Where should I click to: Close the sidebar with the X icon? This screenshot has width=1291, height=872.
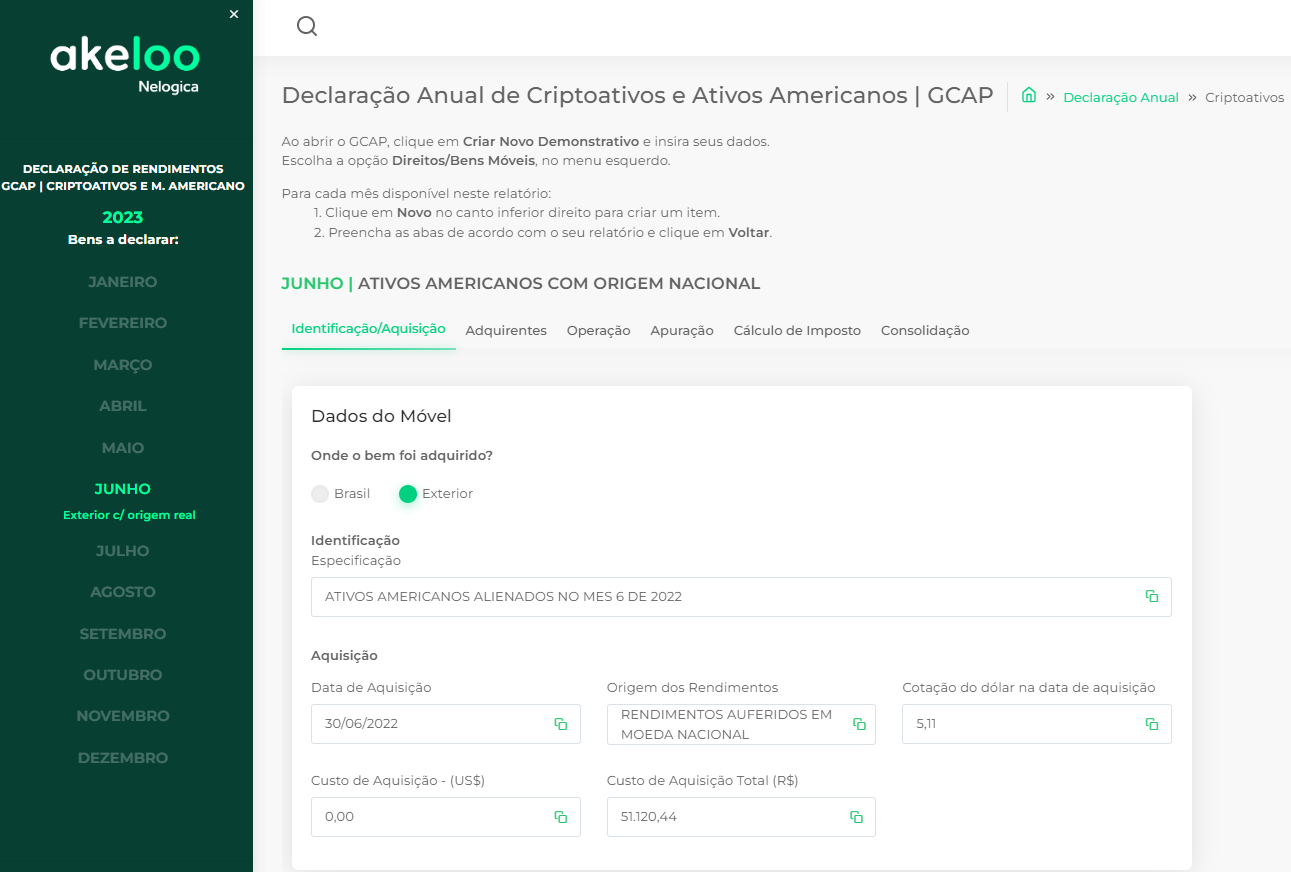[234, 14]
